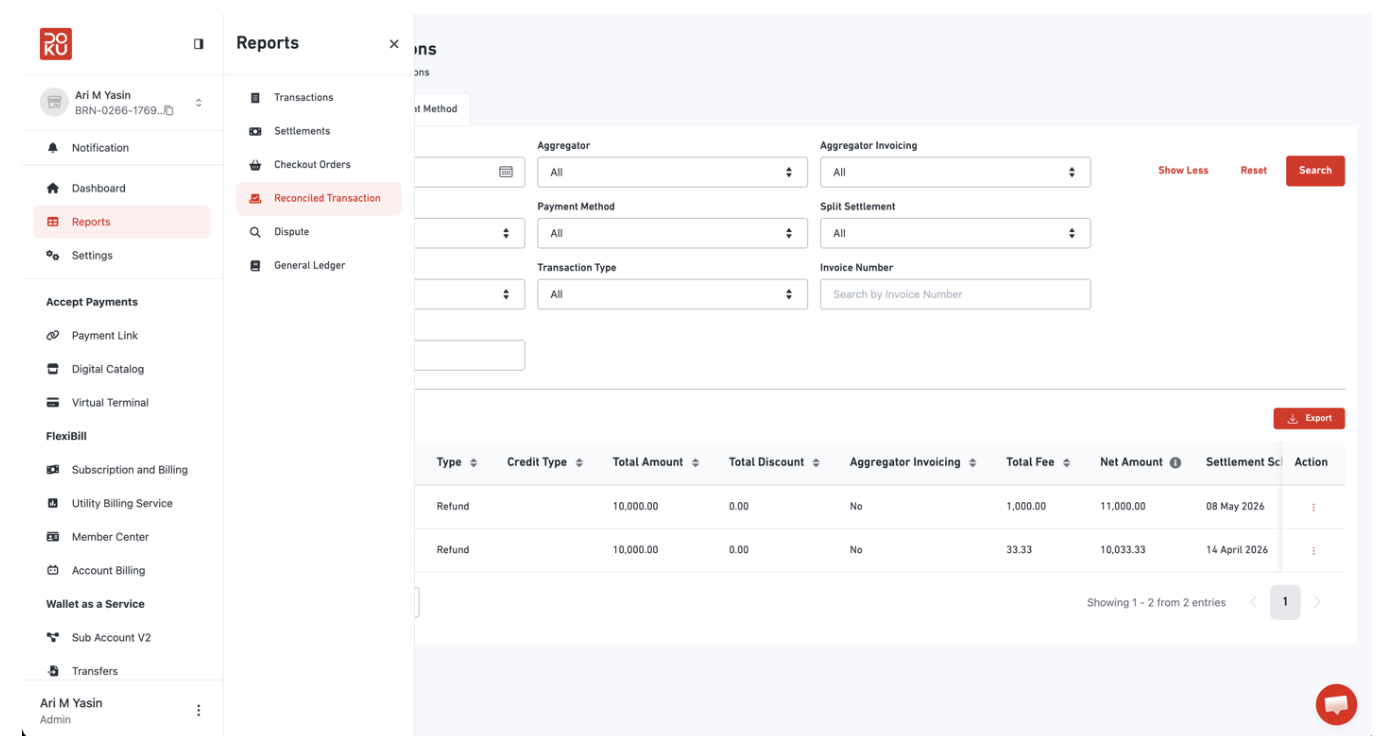The image size is (1384, 748).
Task: Sort by Credit Type column
Action: pos(580,463)
